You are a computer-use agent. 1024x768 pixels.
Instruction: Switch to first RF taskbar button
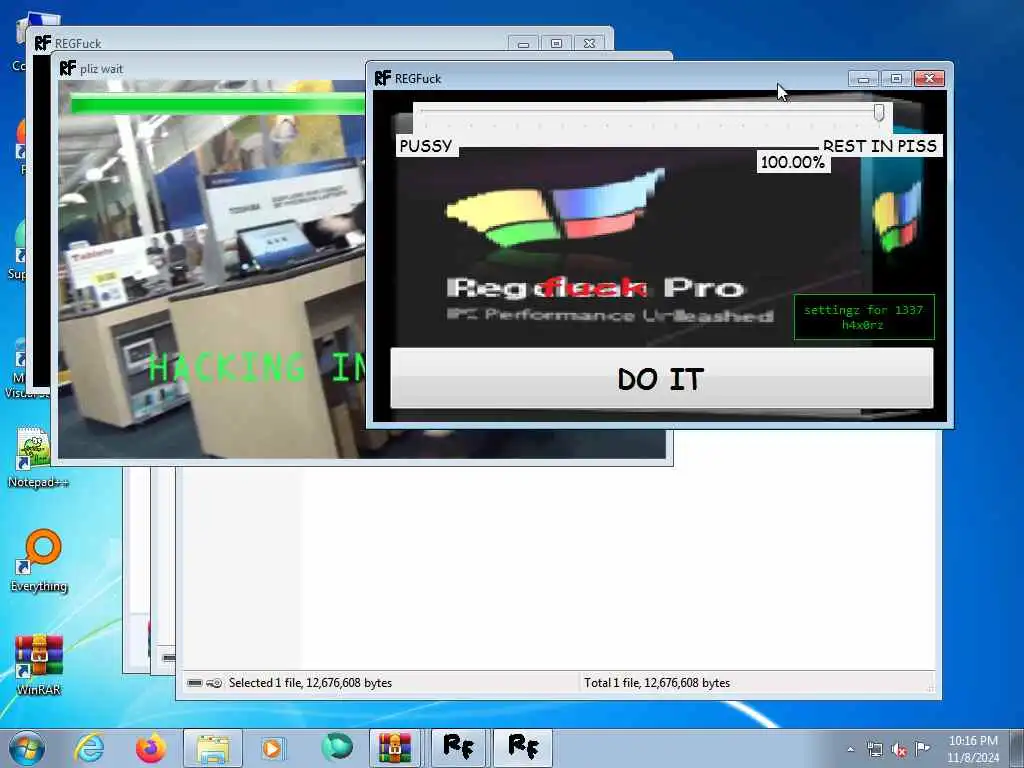[458, 748]
